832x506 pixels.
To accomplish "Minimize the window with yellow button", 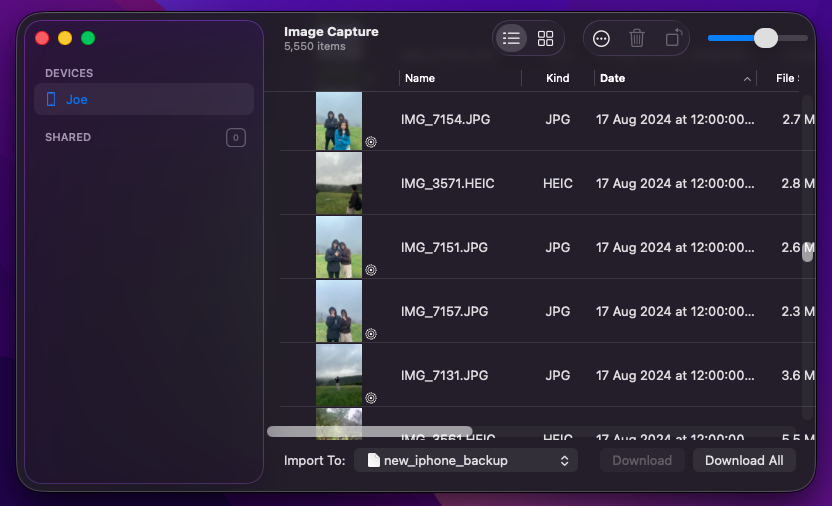I will tap(65, 38).
